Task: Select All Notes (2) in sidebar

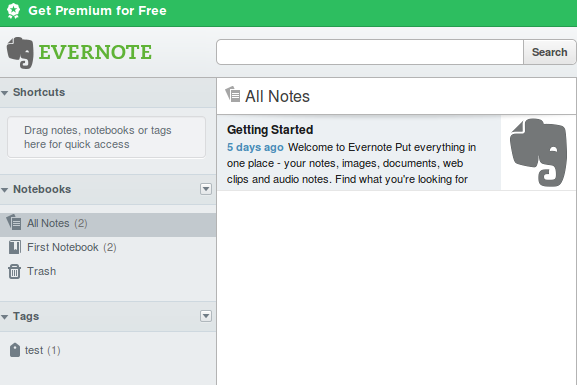Action: point(108,224)
